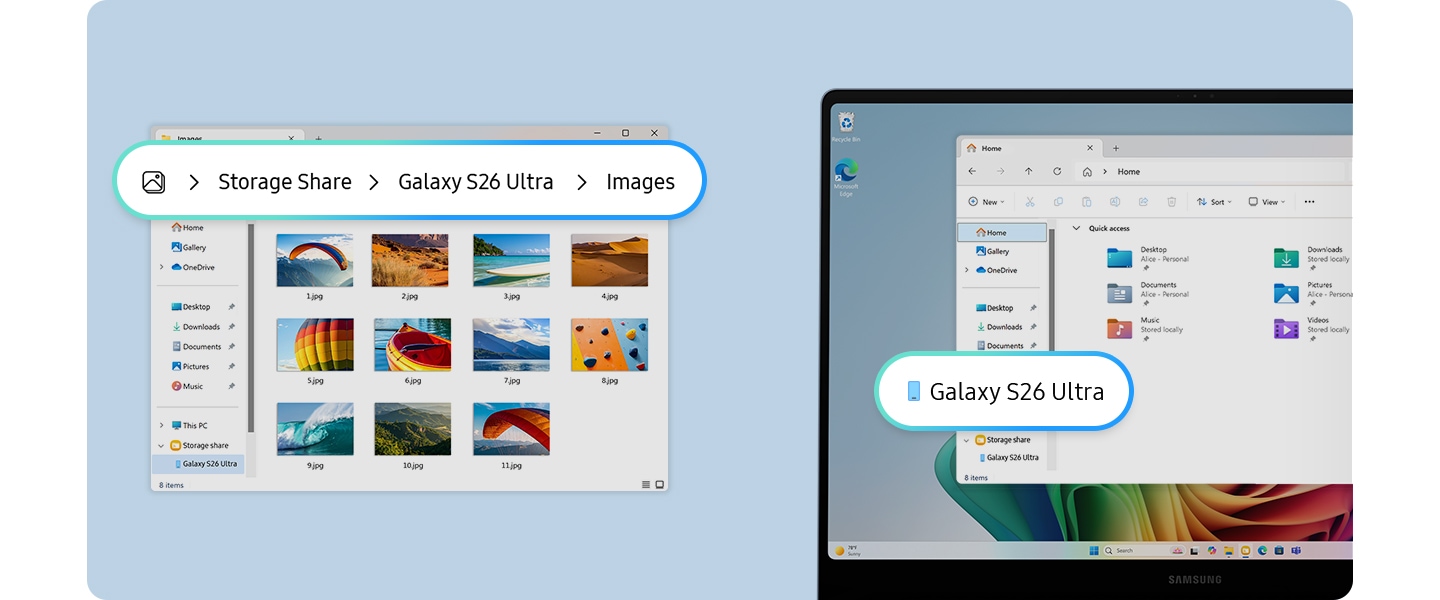Open the weather widget on the taskbar
Screen dimensions: 1440x600
tap(848, 551)
